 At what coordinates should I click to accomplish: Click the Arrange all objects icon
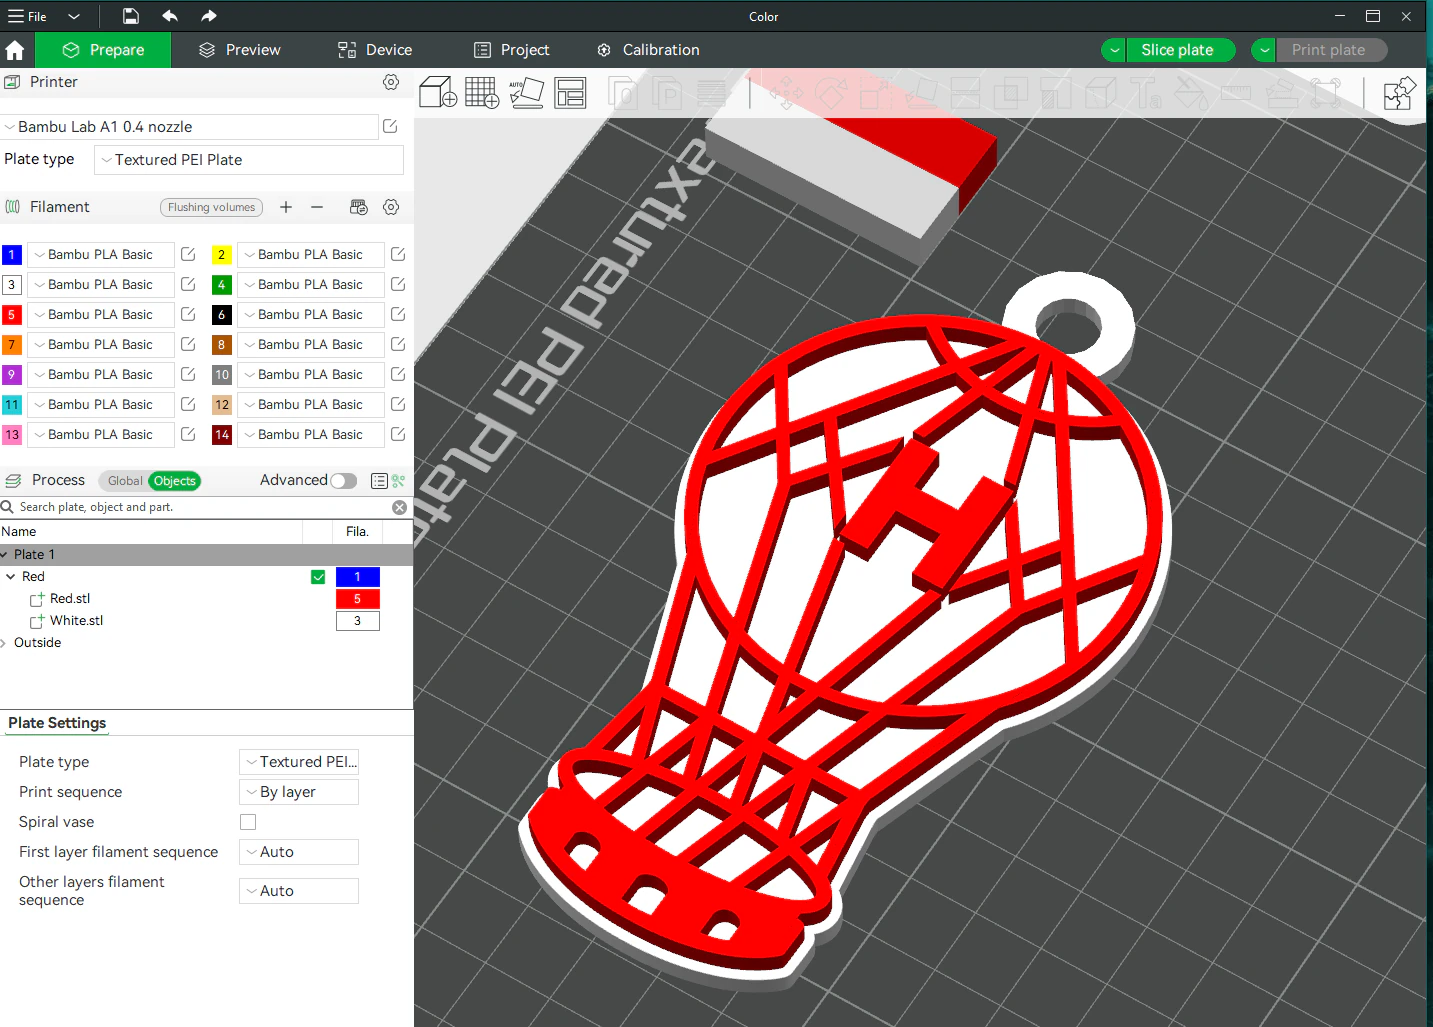coord(570,93)
